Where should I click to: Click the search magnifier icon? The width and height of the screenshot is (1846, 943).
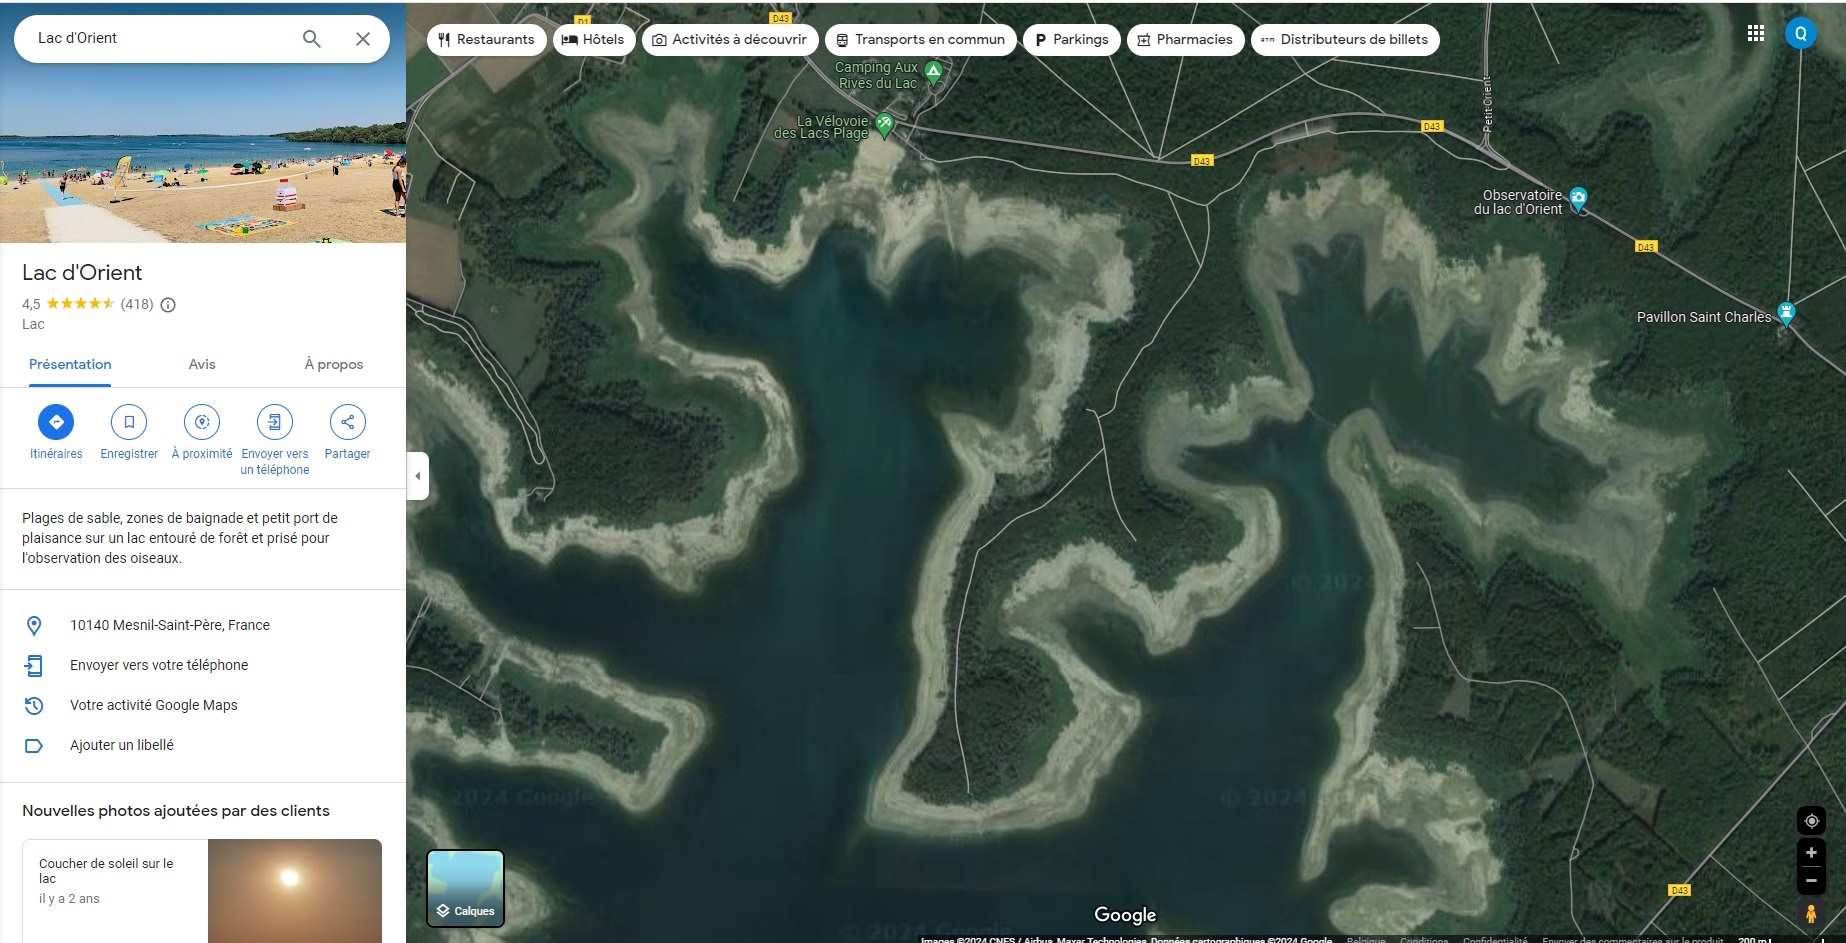point(312,39)
